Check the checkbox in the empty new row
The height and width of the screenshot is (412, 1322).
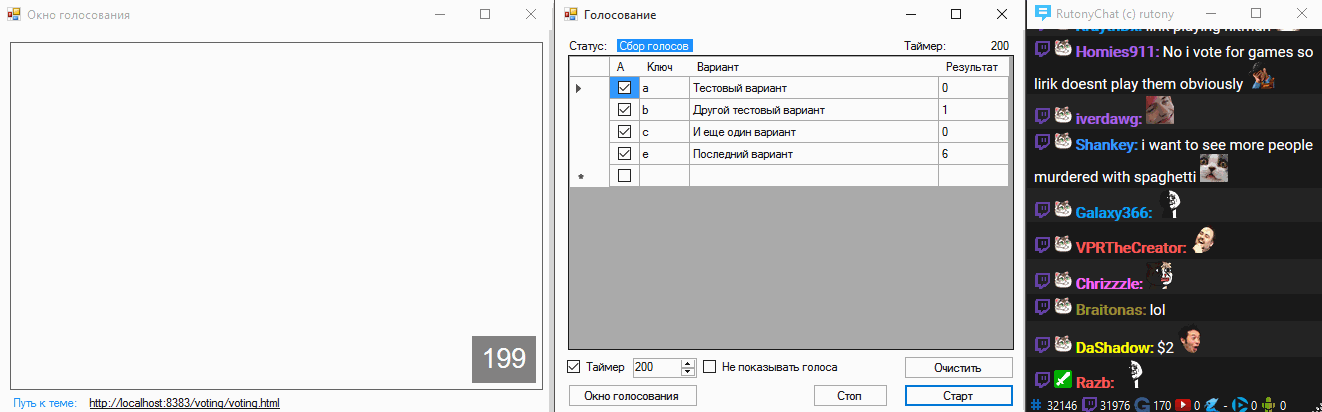625,176
